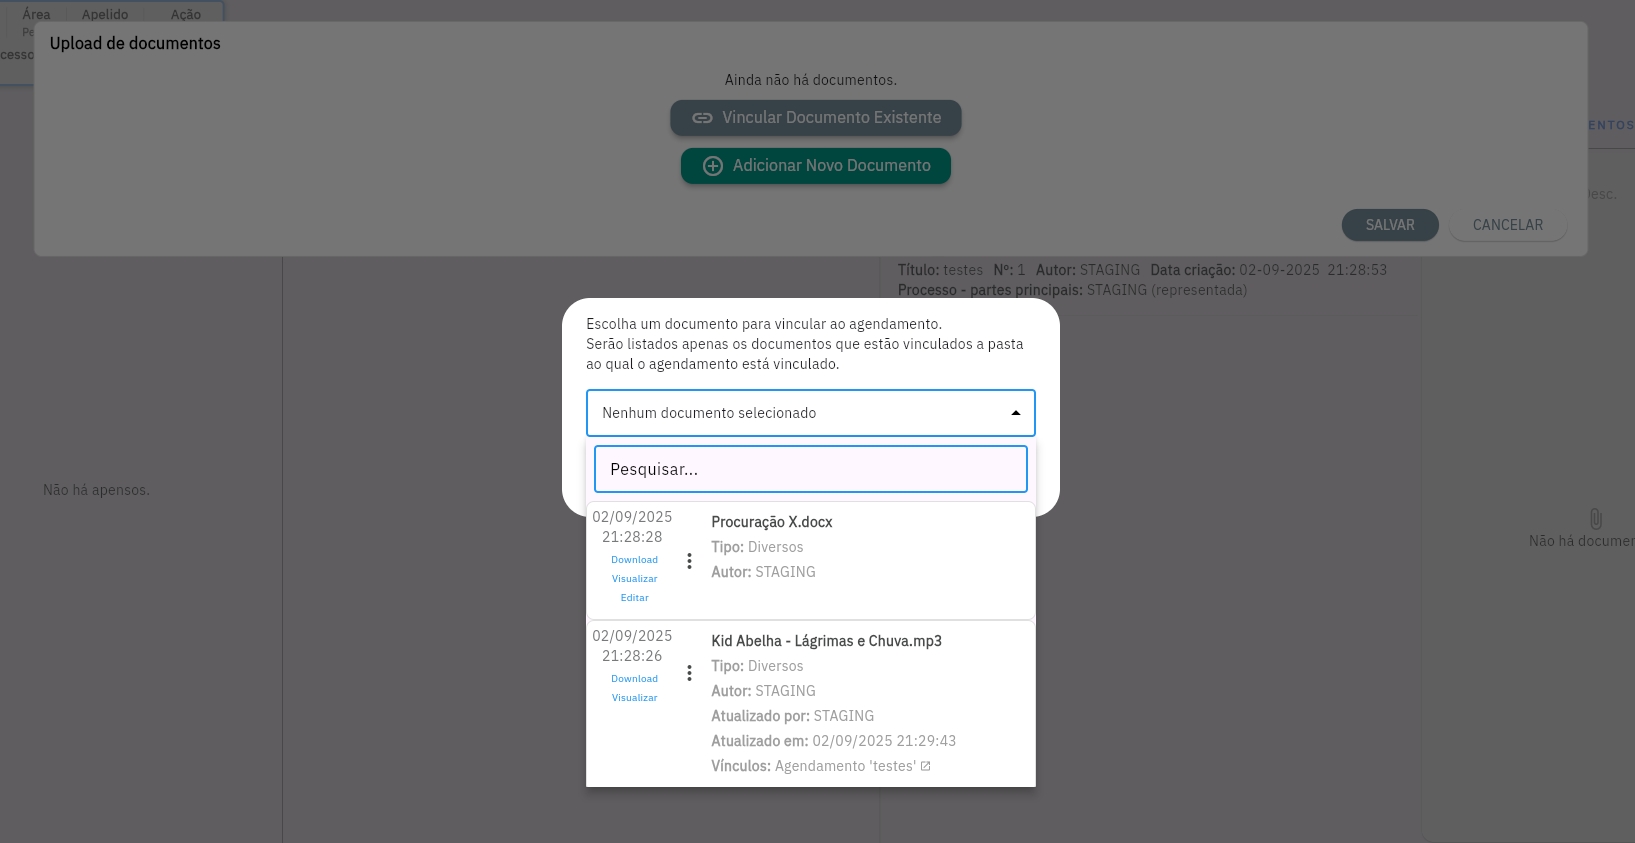Click into the Pesquisar search field
The image size is (1635, 843).
810,469
